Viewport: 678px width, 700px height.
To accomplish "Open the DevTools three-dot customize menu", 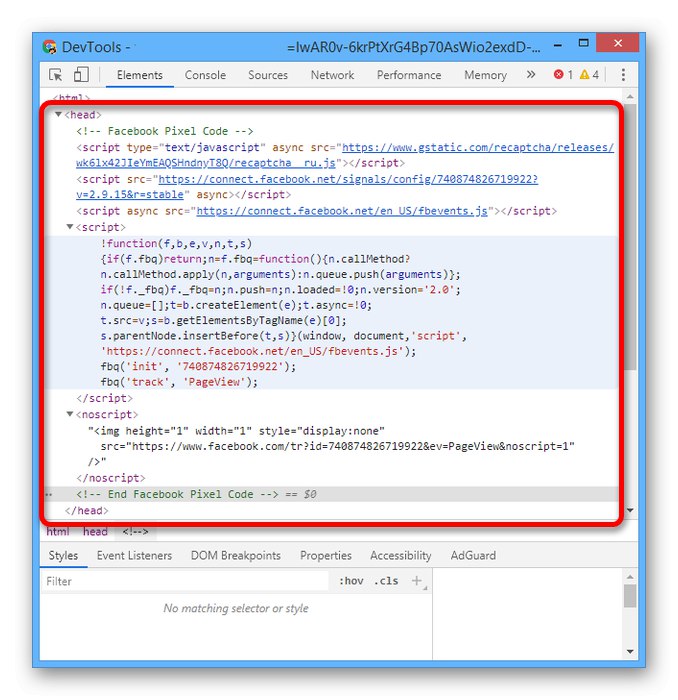I will [623, 75].
